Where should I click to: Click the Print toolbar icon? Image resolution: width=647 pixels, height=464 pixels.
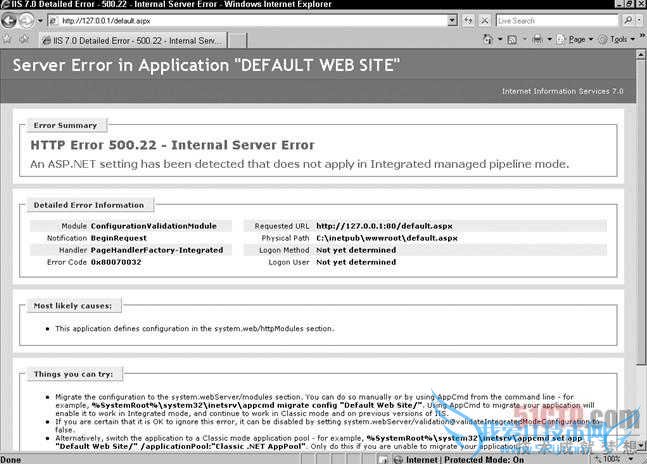(x=537, y=39)
